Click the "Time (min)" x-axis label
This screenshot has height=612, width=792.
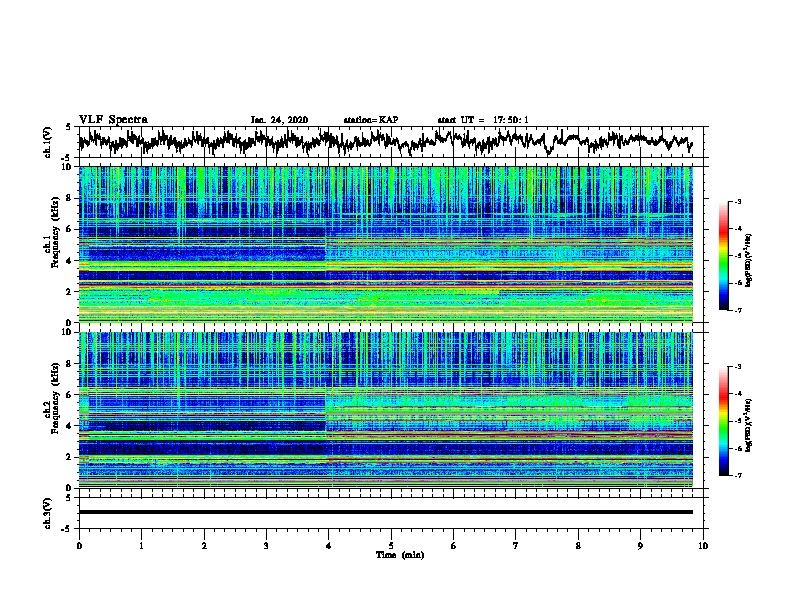[400, 555]
